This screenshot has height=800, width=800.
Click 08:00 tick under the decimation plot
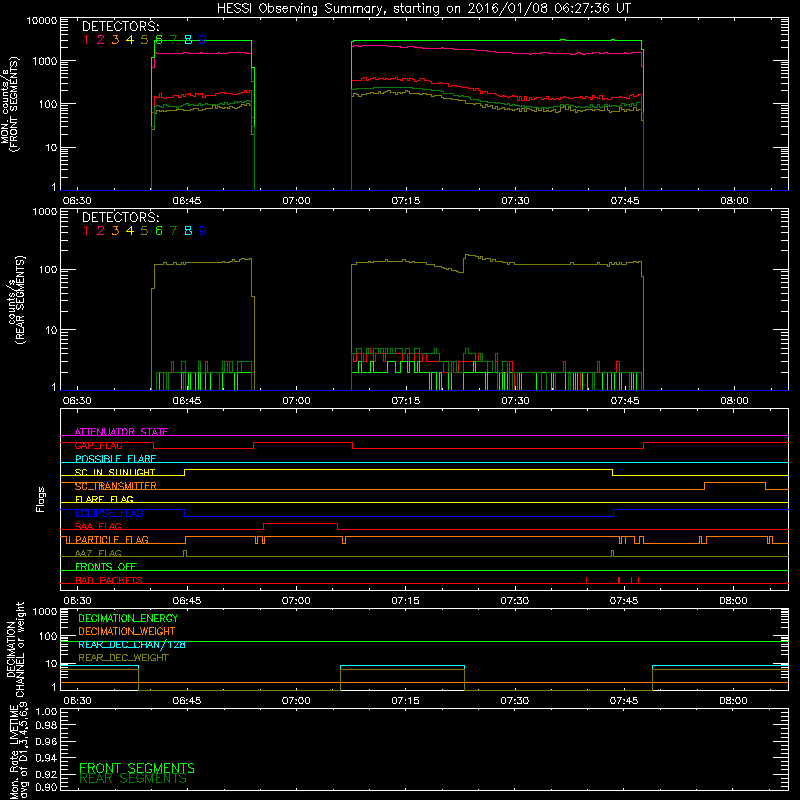(734, 701)
